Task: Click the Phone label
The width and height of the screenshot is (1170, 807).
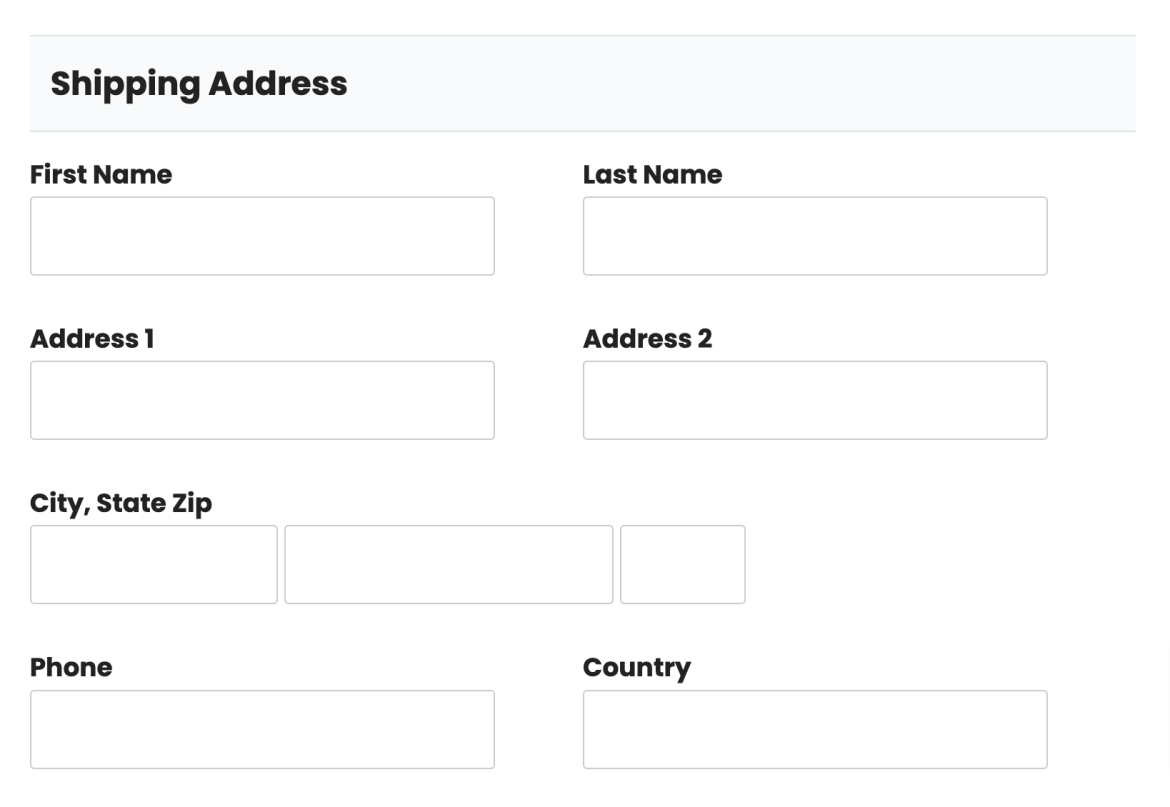Action: pos(70,667)
